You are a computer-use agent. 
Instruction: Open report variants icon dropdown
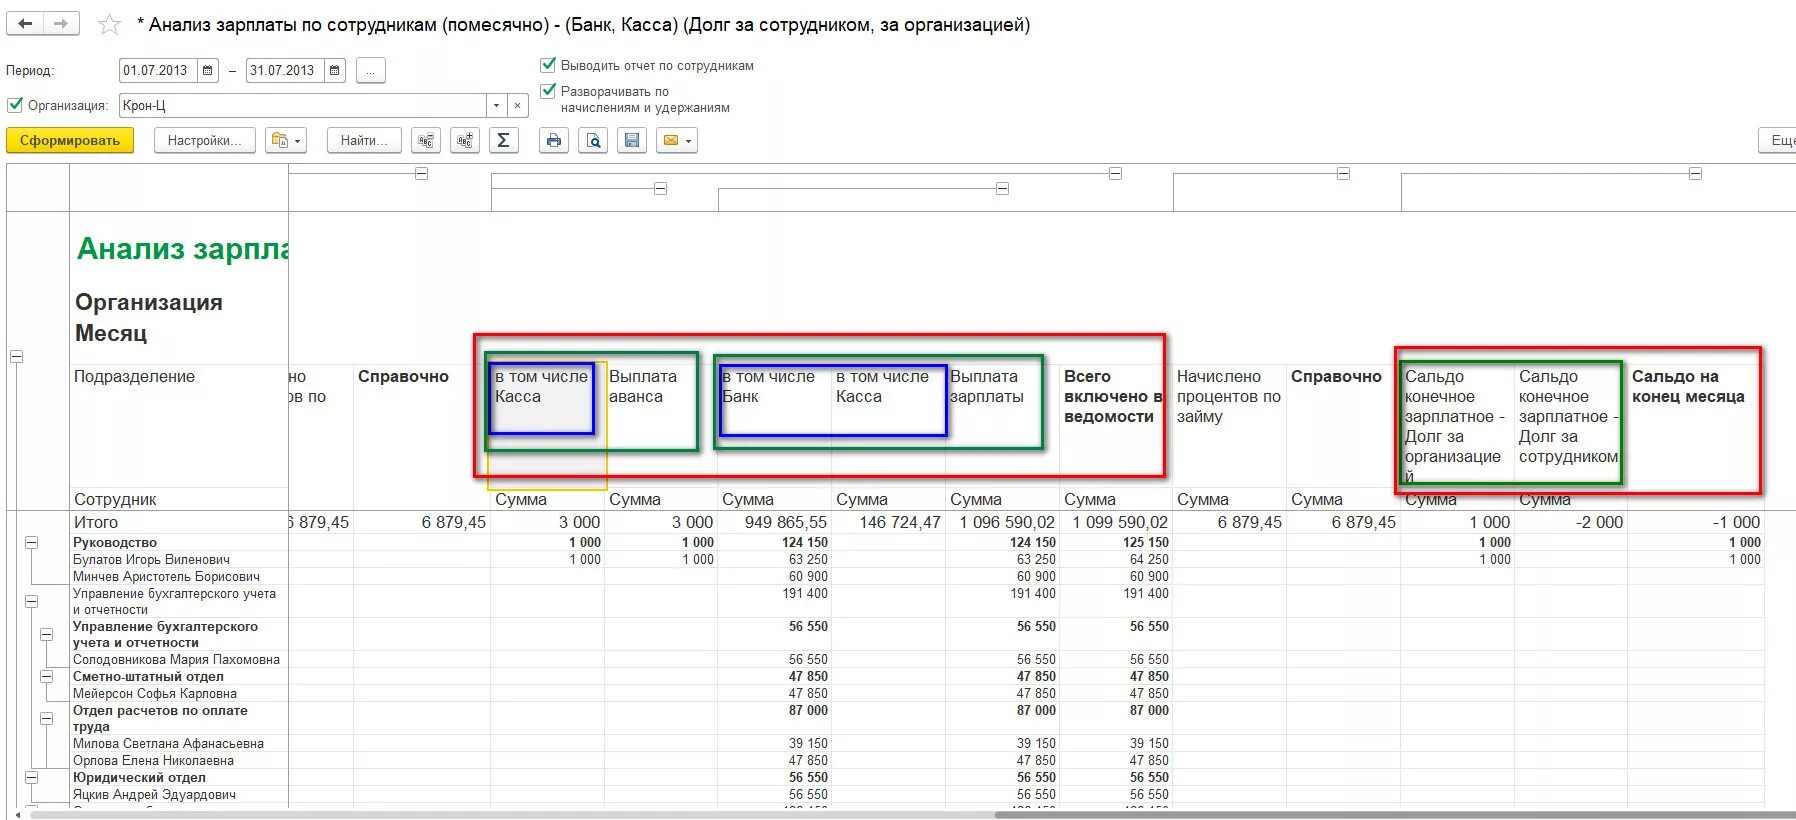286,141
